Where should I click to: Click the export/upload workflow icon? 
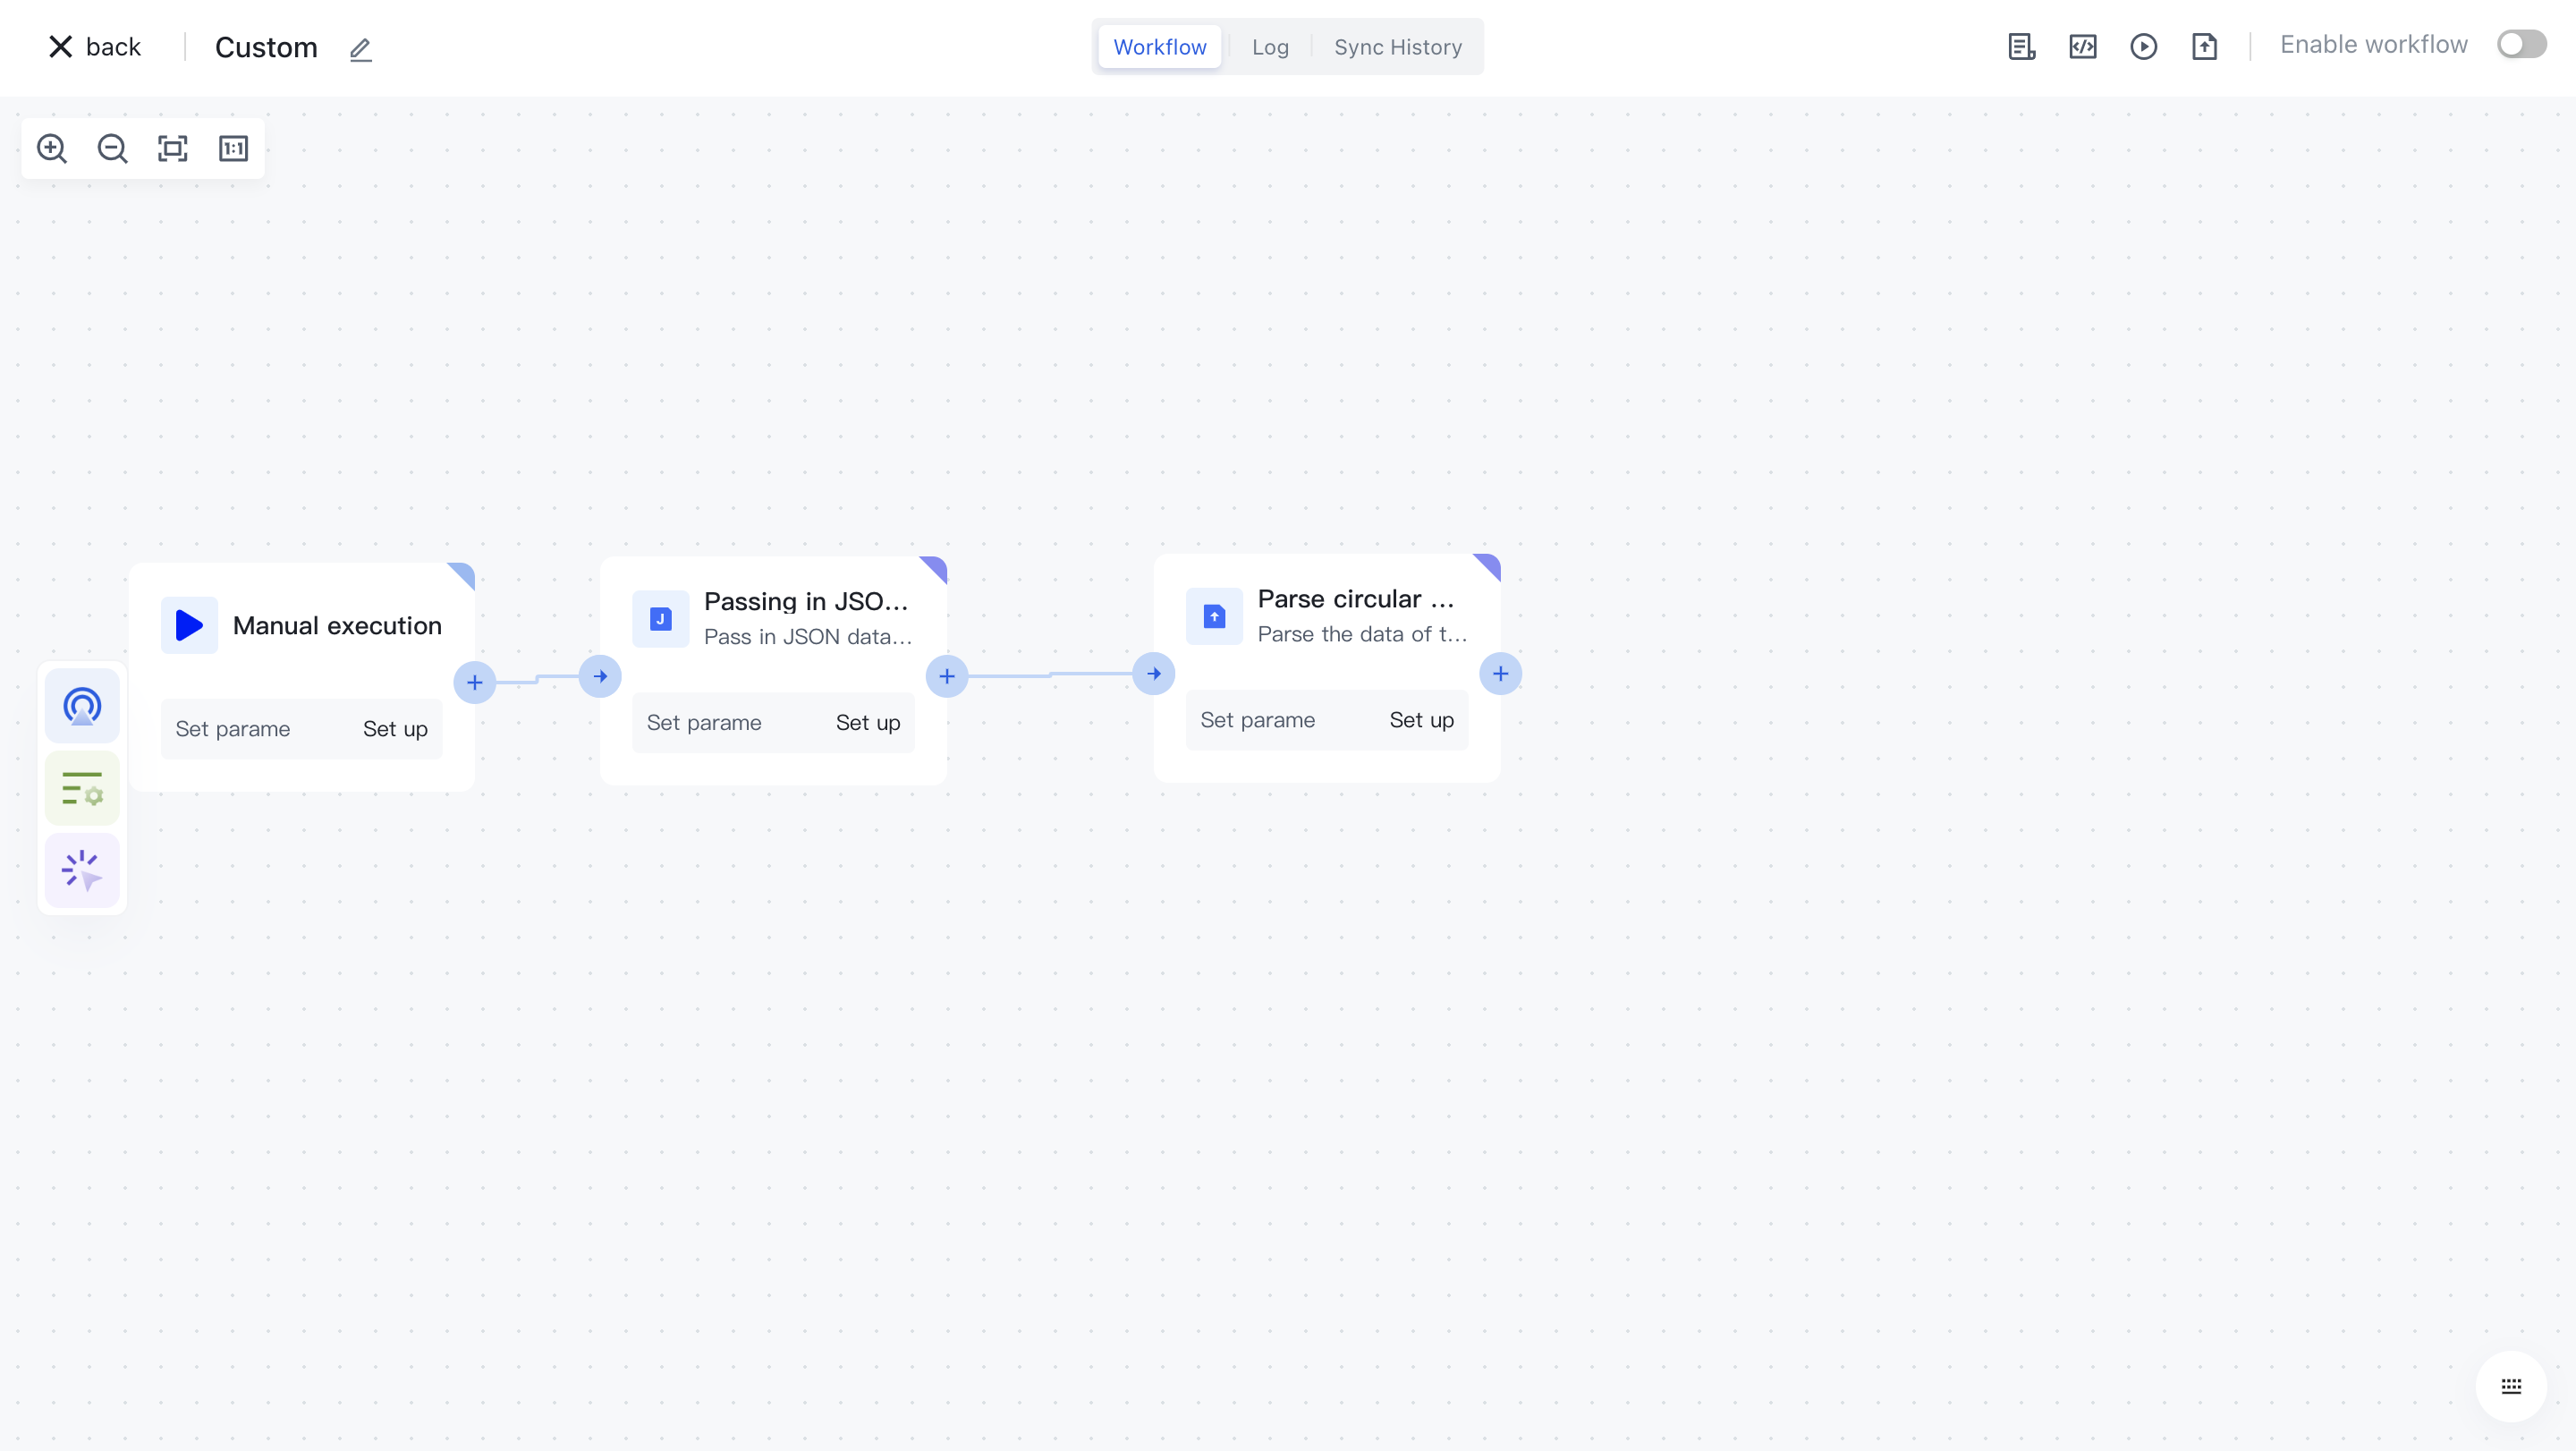pos(2205,46)
